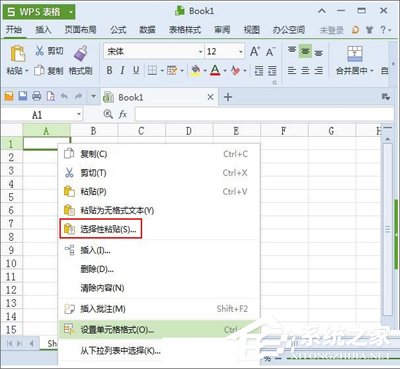Align text right in ribbon

coord(319,70)
